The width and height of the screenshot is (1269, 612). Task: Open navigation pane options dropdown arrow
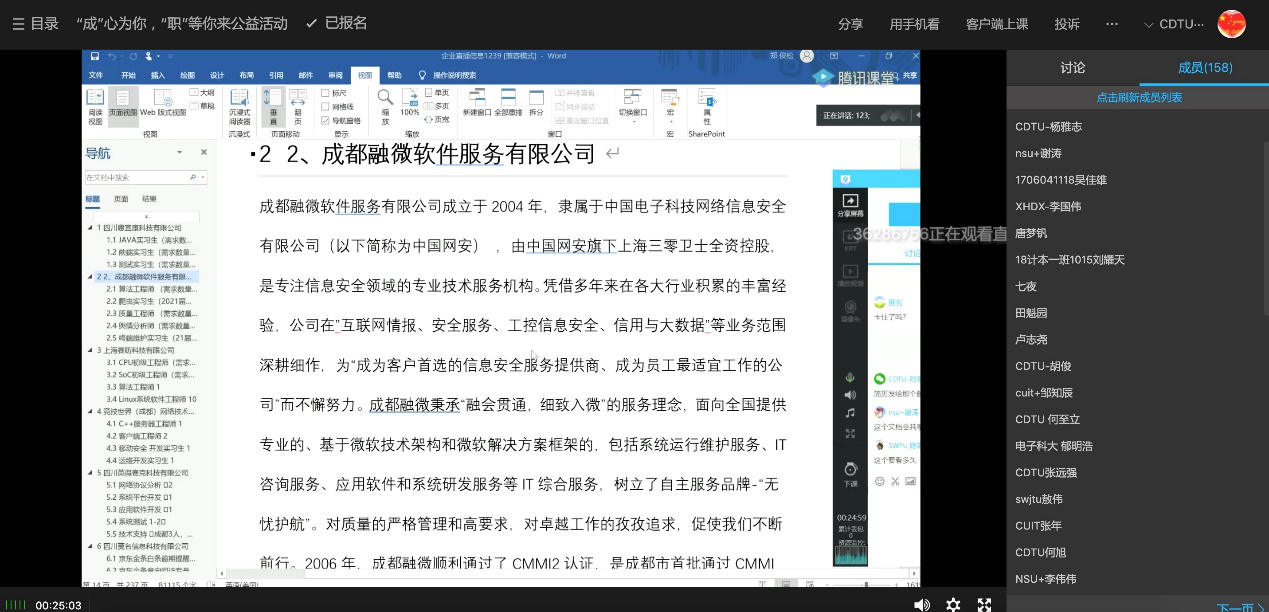click(x=180, y=153)
